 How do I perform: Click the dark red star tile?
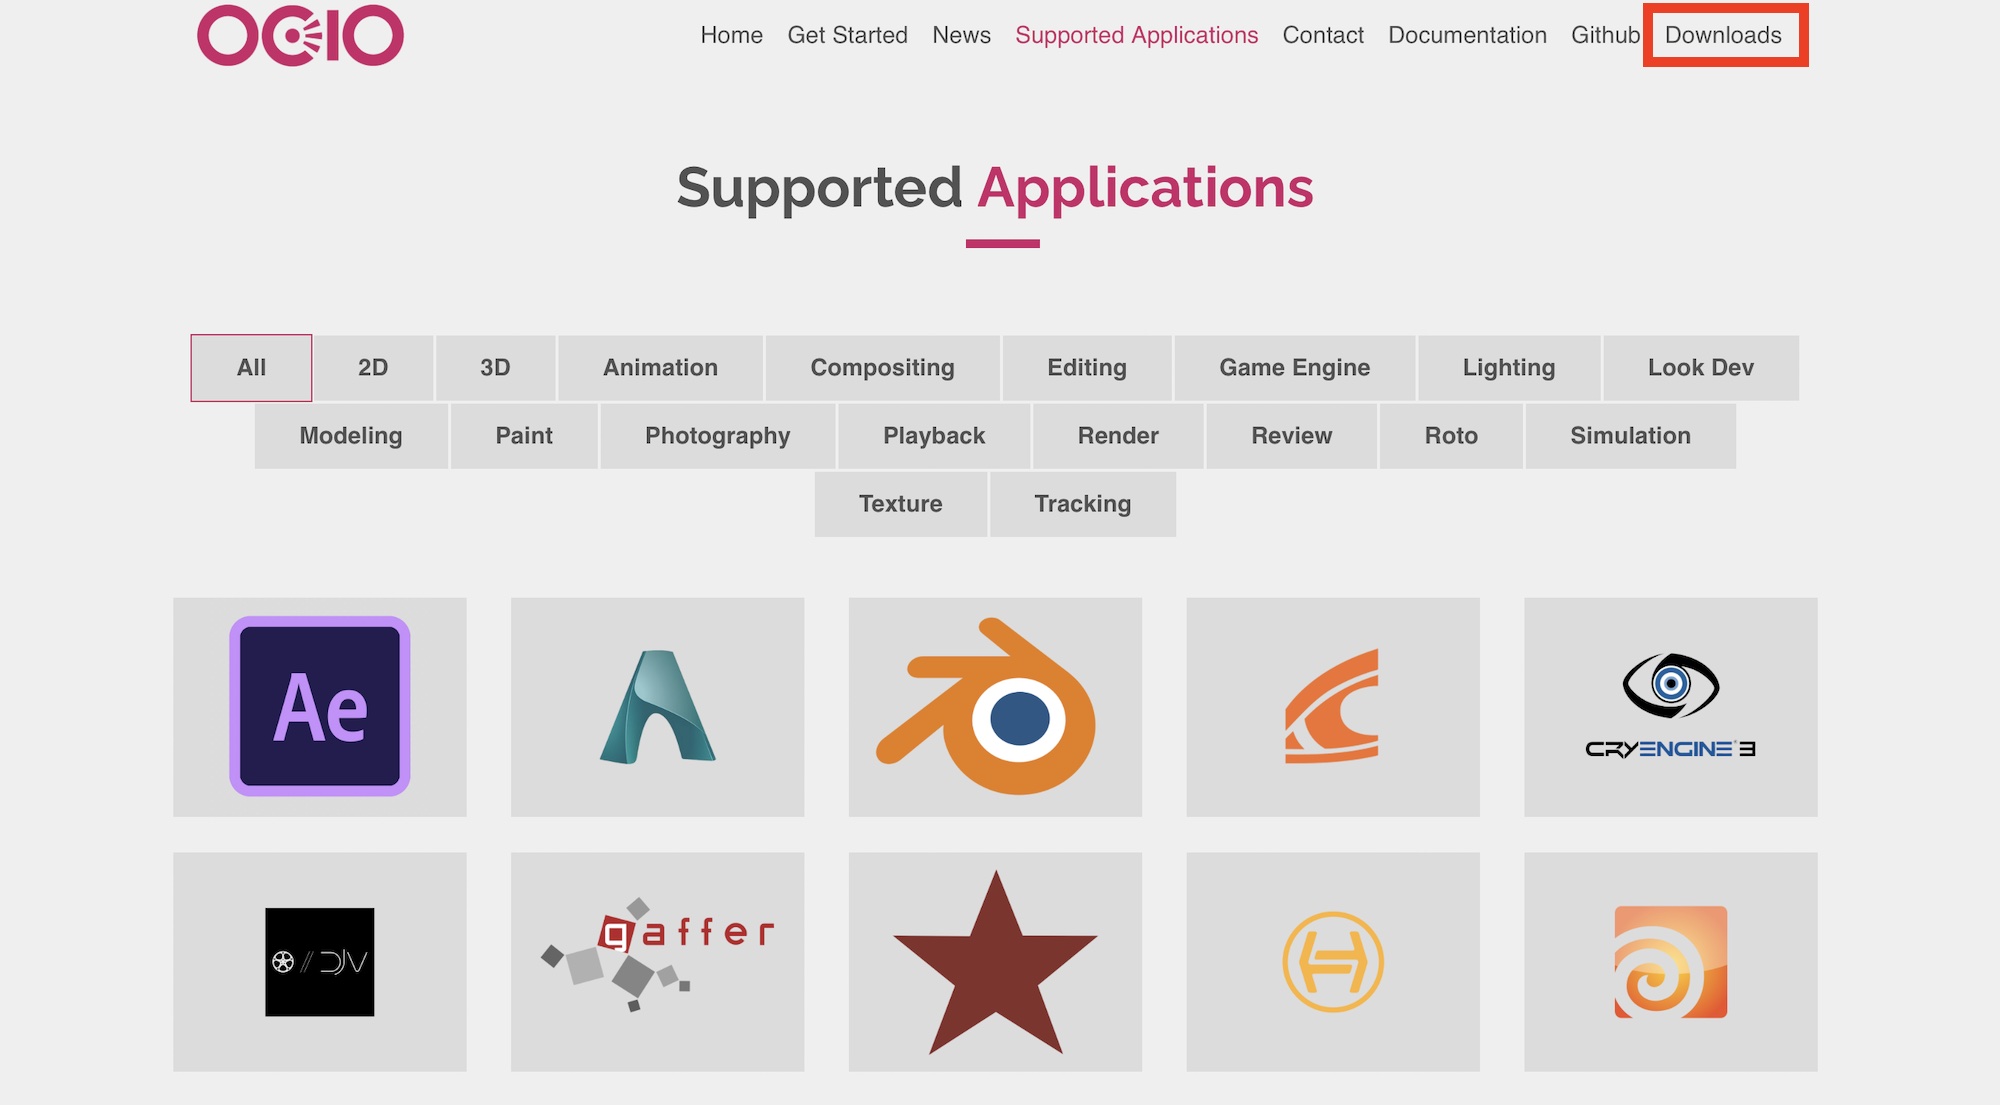click(994, 961)
